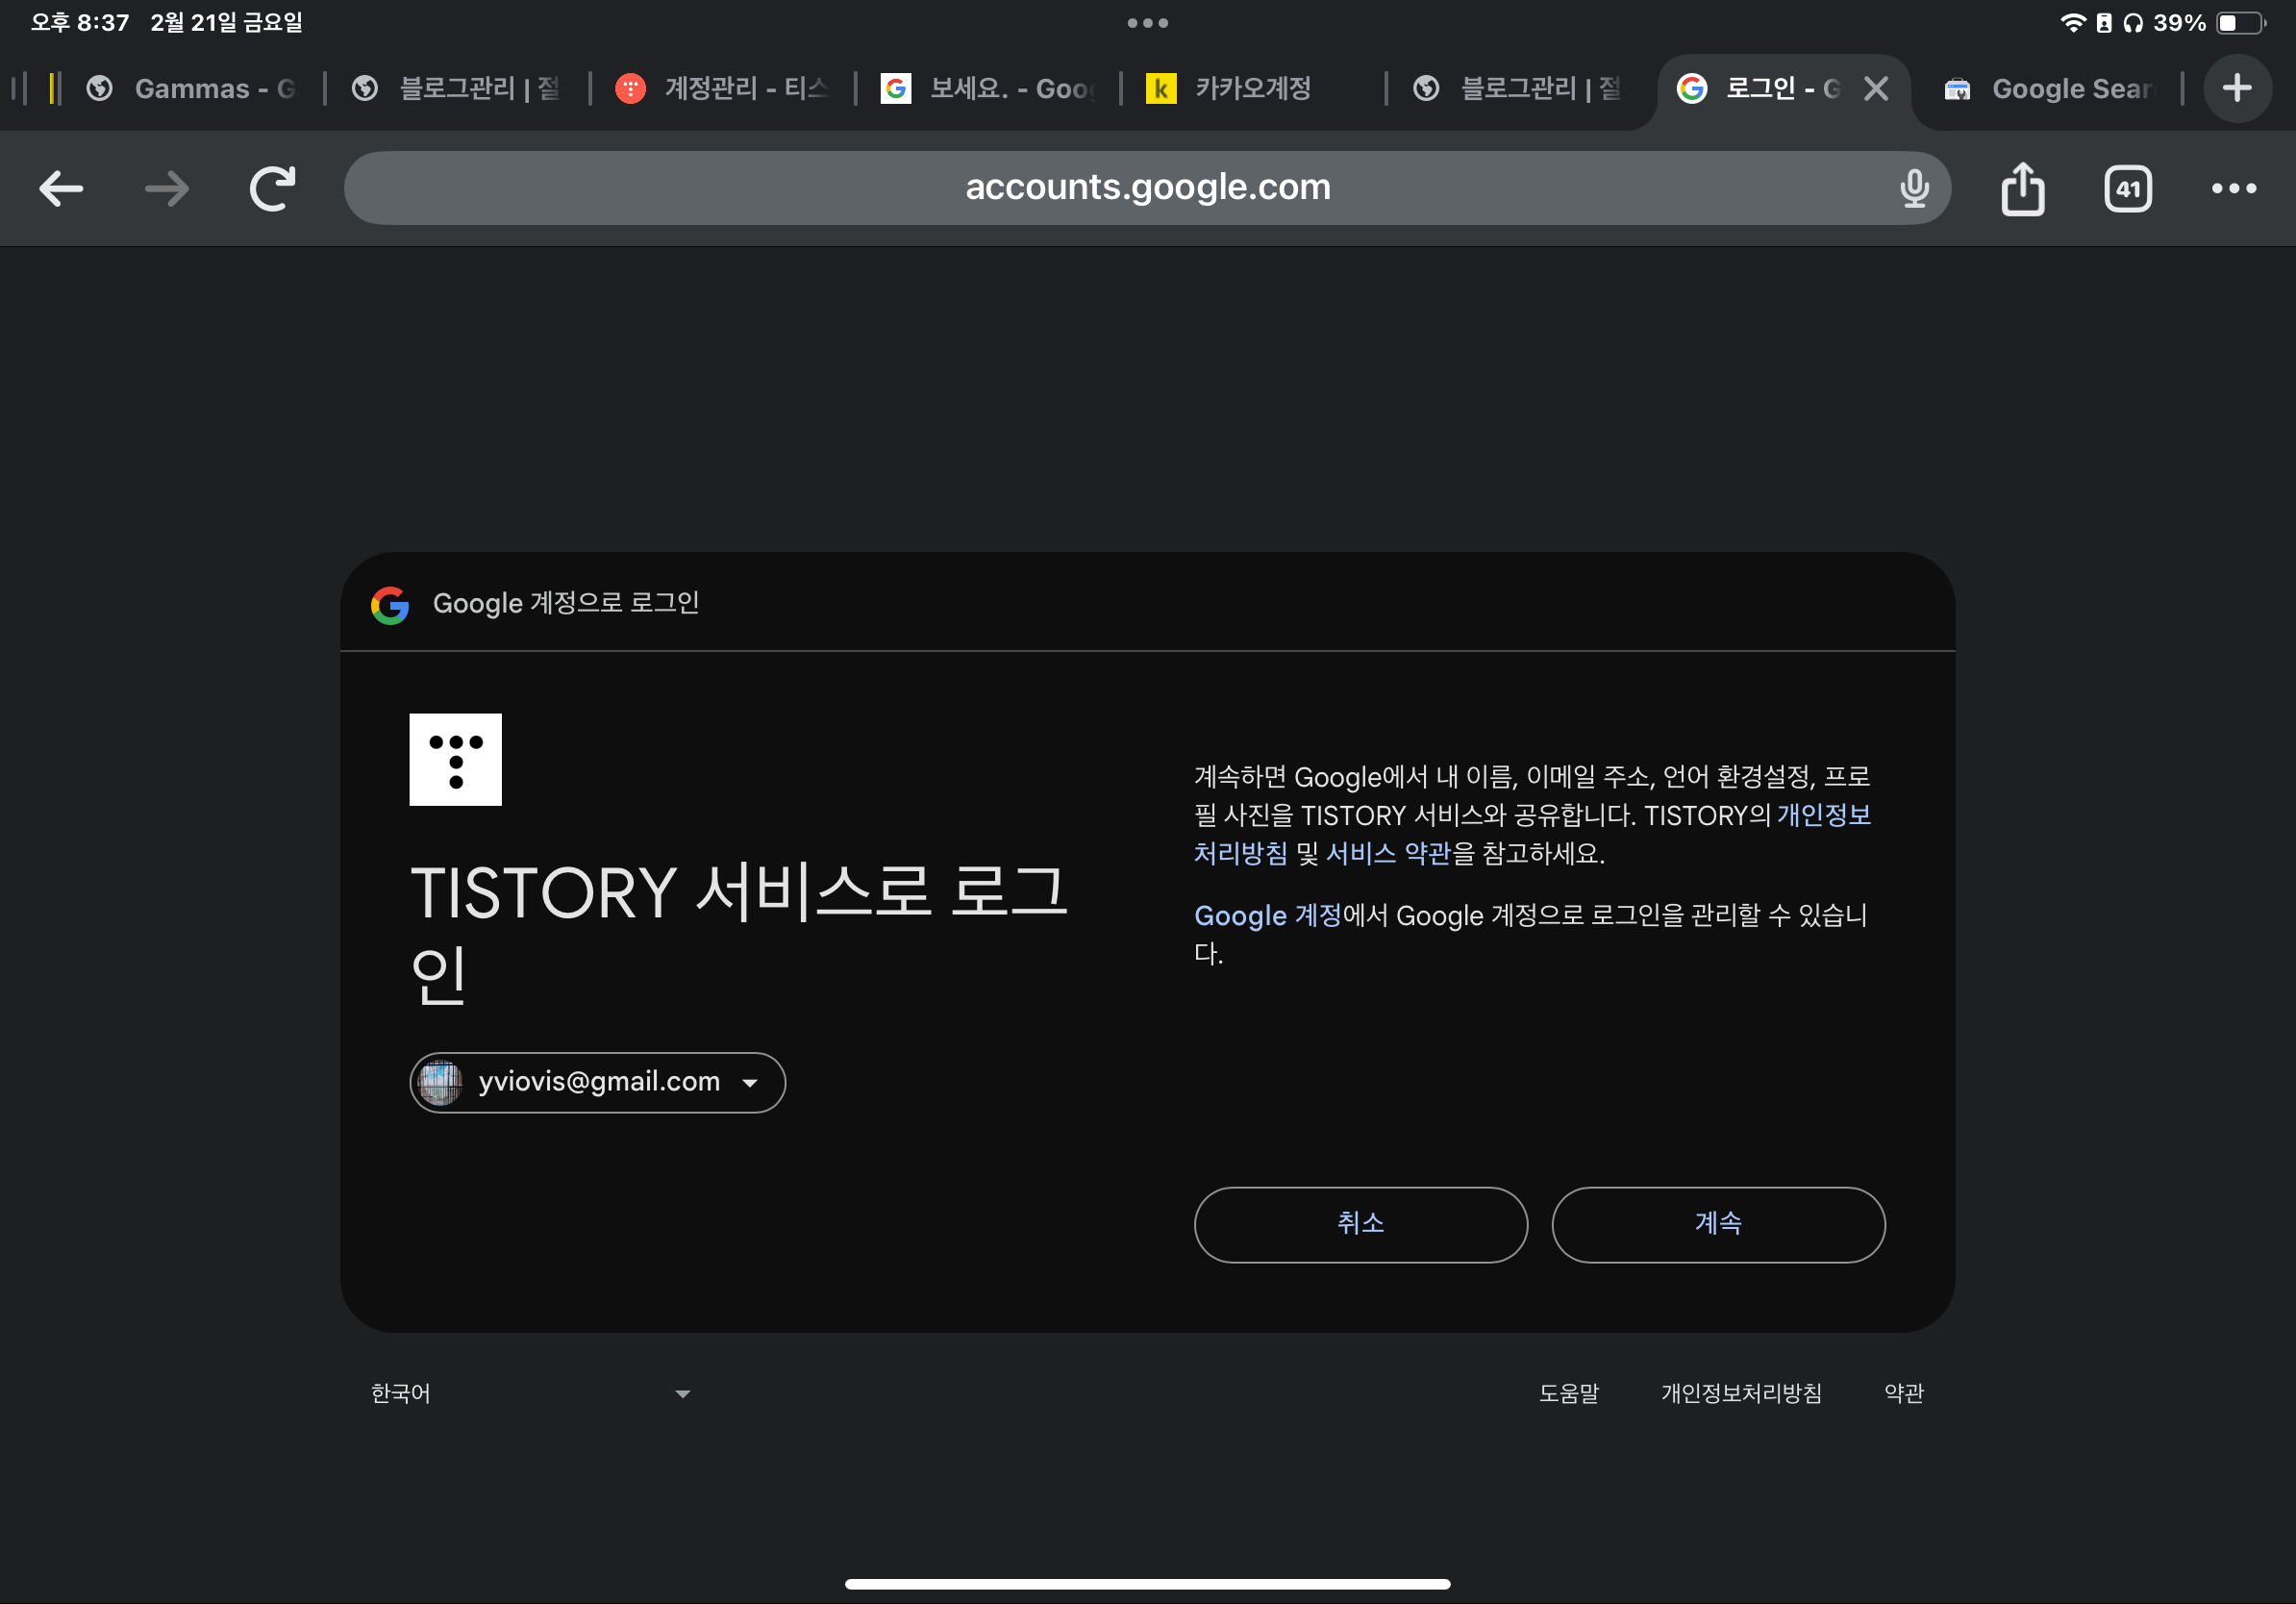Tap the microphone voice search icon

(x=1914, y=188)
